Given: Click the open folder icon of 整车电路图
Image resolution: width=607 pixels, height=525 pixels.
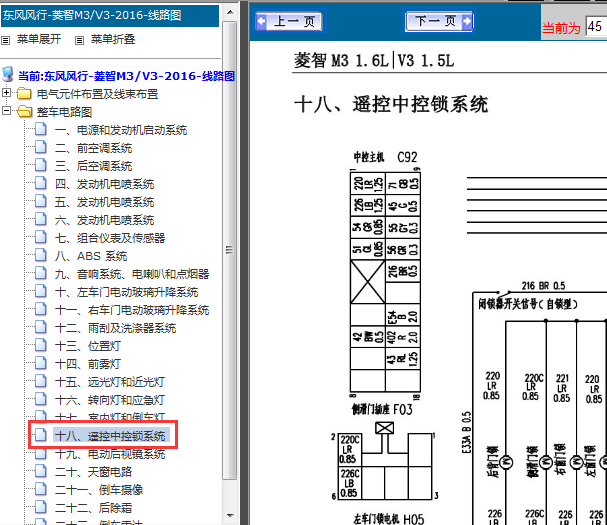Looking at the screenshot, I should (x=25, y=112).
